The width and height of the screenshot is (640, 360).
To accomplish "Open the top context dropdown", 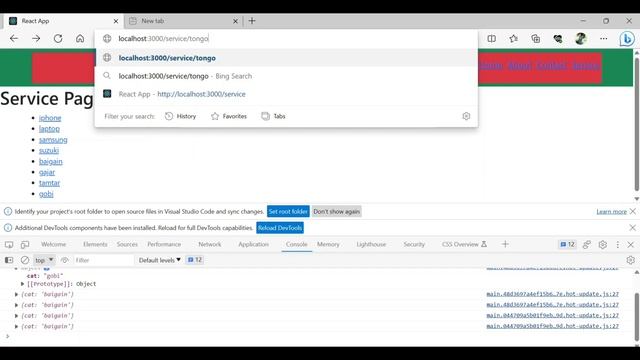I will click(x=44, y=260).
